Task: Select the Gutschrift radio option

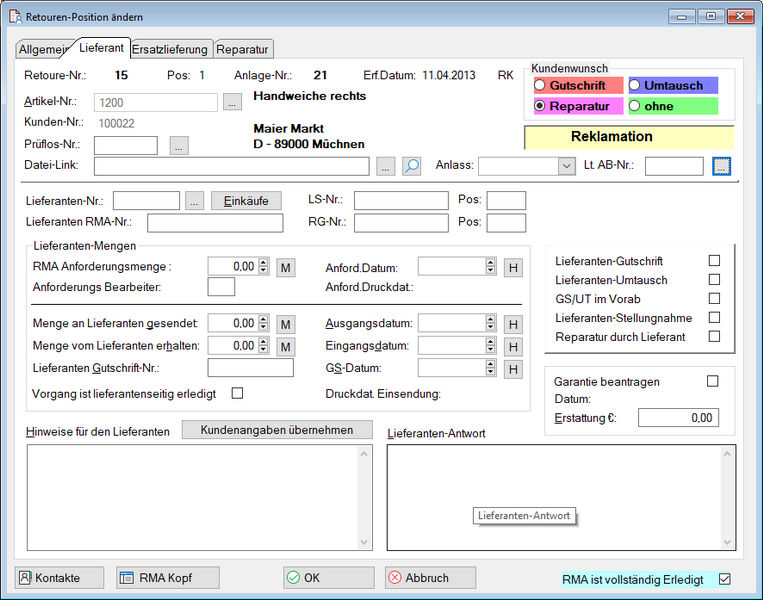Action: coord(539,86)
